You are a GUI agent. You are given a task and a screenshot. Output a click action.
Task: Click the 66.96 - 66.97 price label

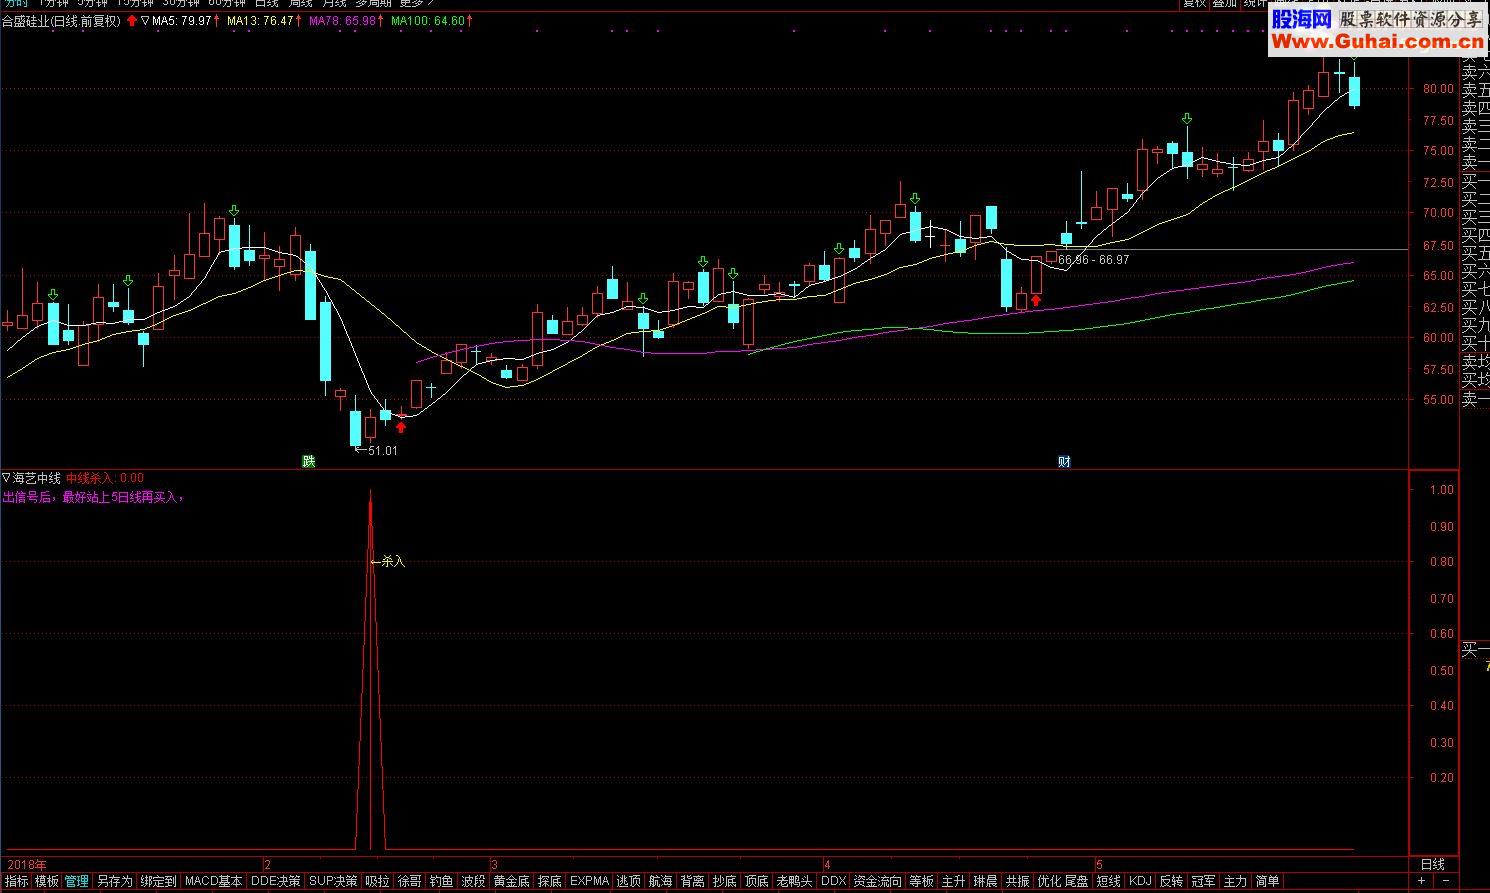click(1093, 260)
